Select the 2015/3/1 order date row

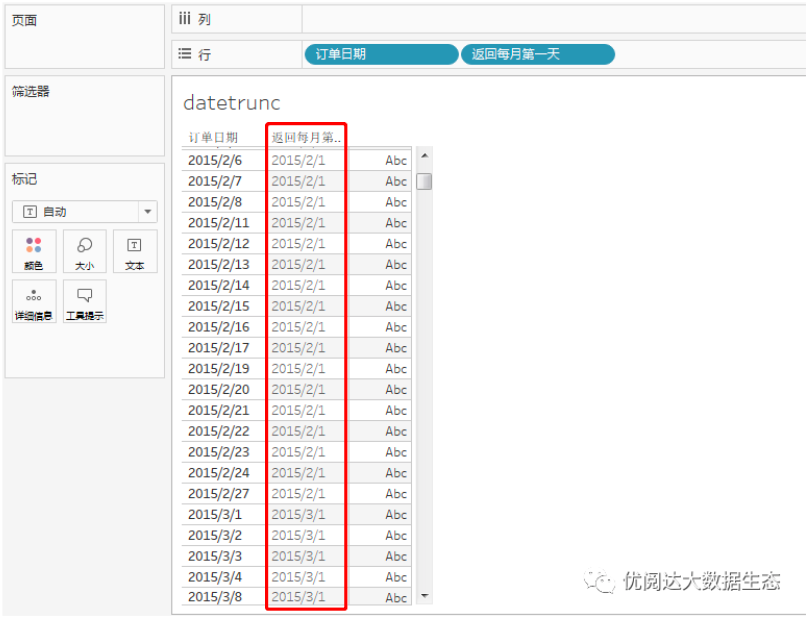pos(214,514)
